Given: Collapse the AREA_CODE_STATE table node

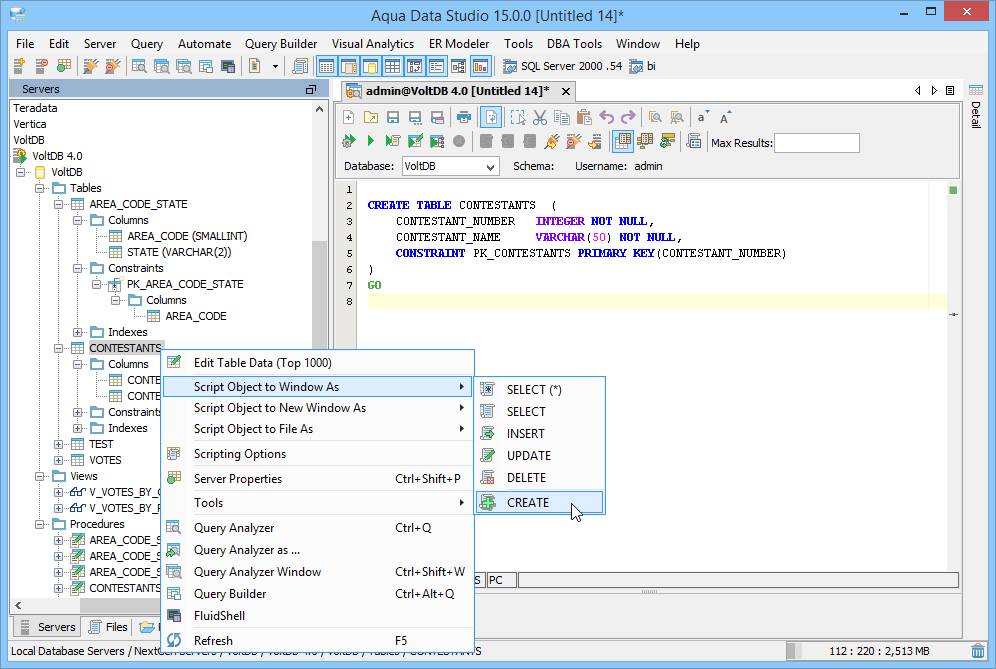Looking at the screenshot, I should point(59,204).
